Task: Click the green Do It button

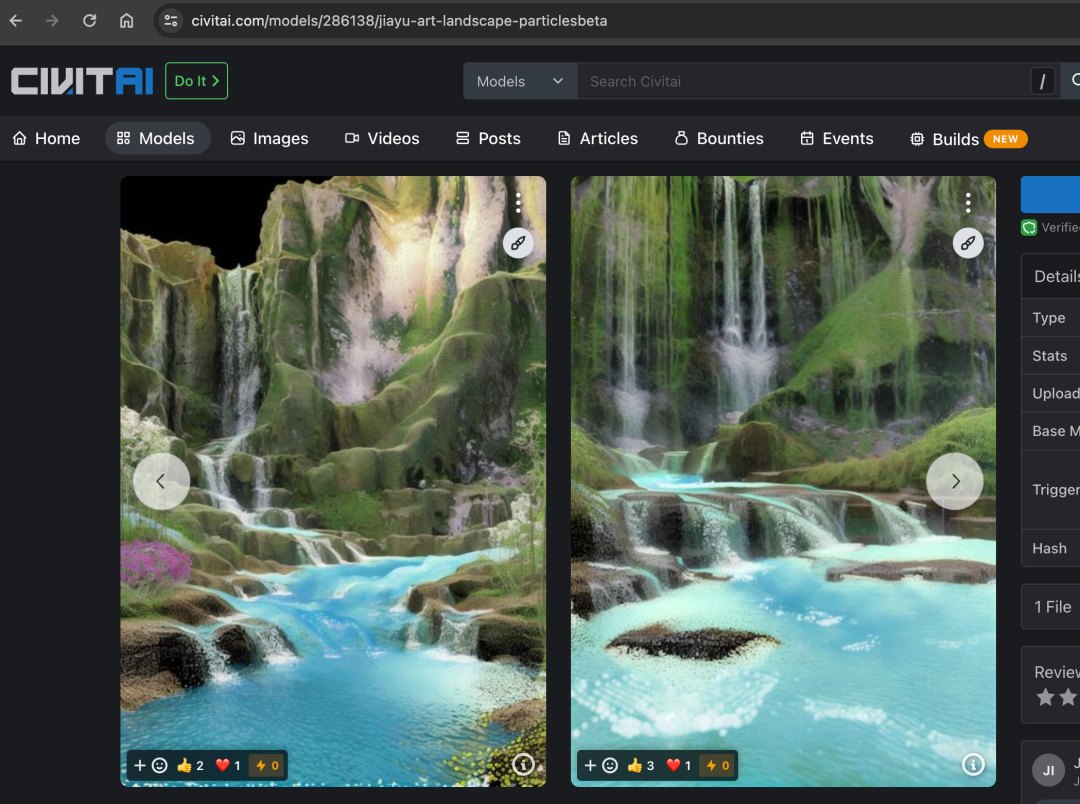Action: click(x=196, y=81)
